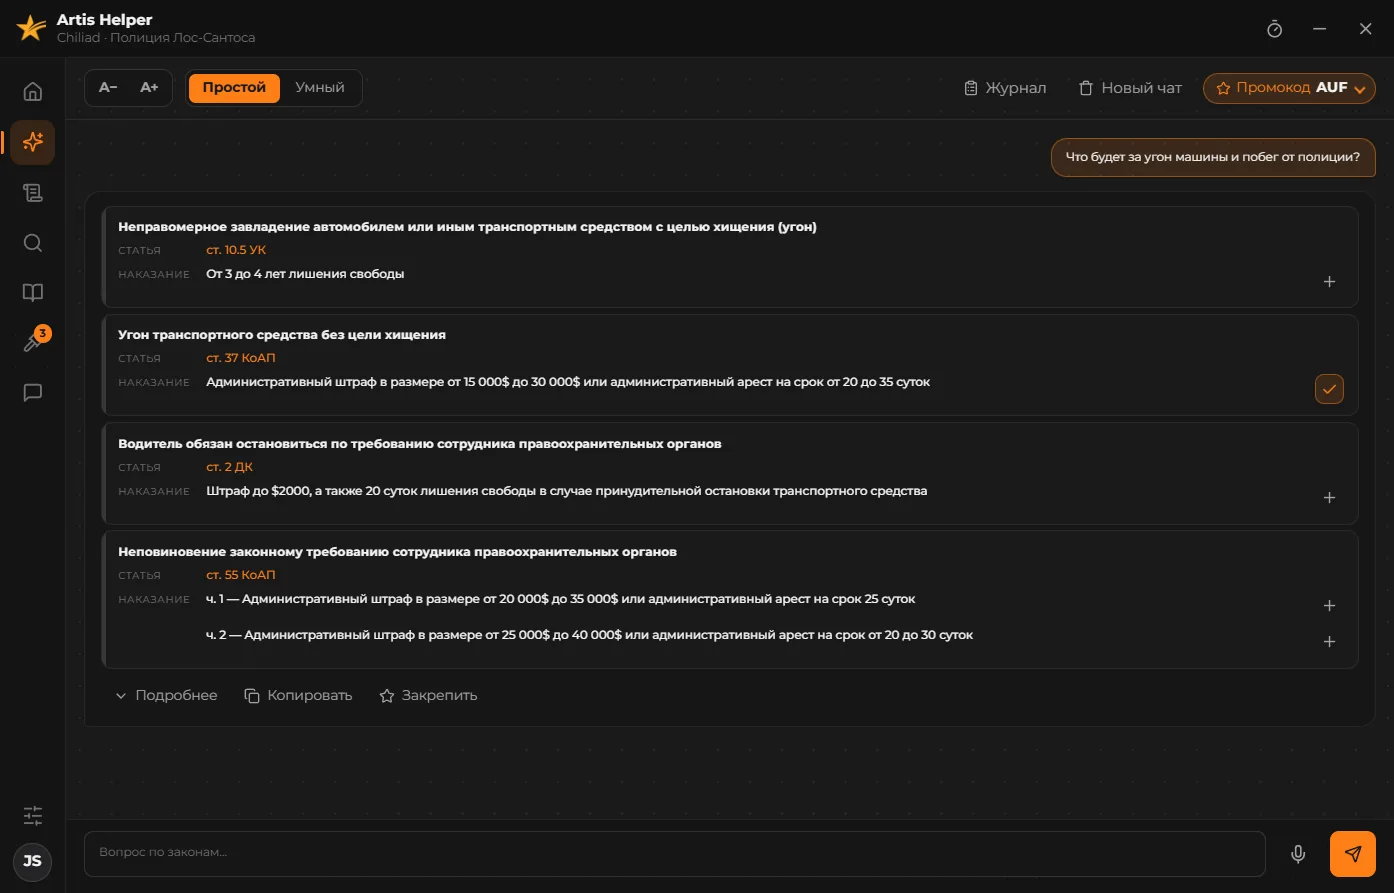Open the Home page from the sidebar

tap(33, 92)
